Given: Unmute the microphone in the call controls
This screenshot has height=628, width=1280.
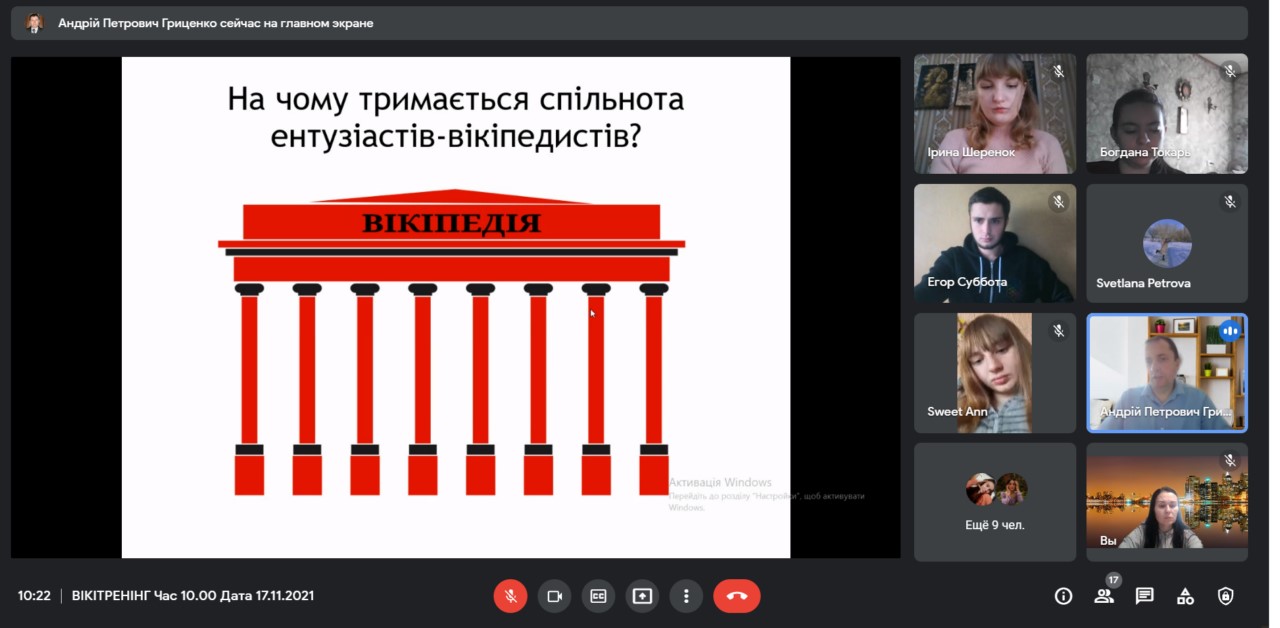Looking at the screenshot, I should coord(510,596).
